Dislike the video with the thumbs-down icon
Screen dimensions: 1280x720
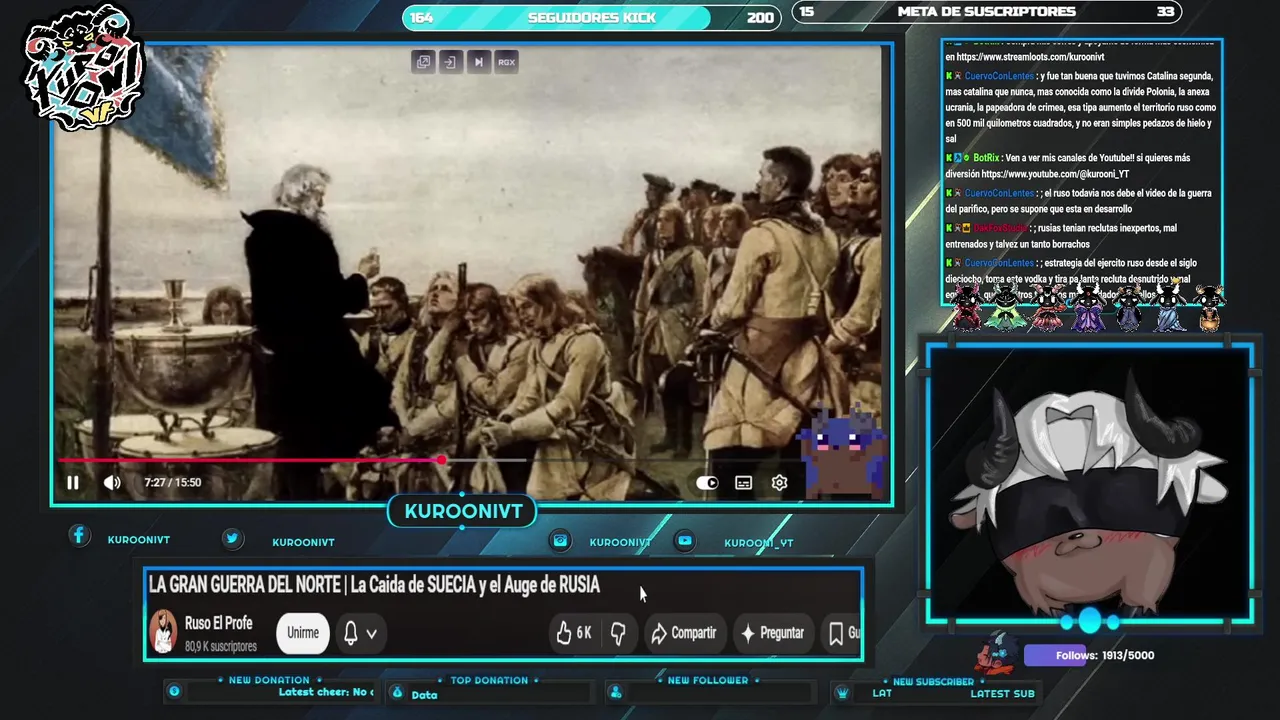(x=618, y=633)
